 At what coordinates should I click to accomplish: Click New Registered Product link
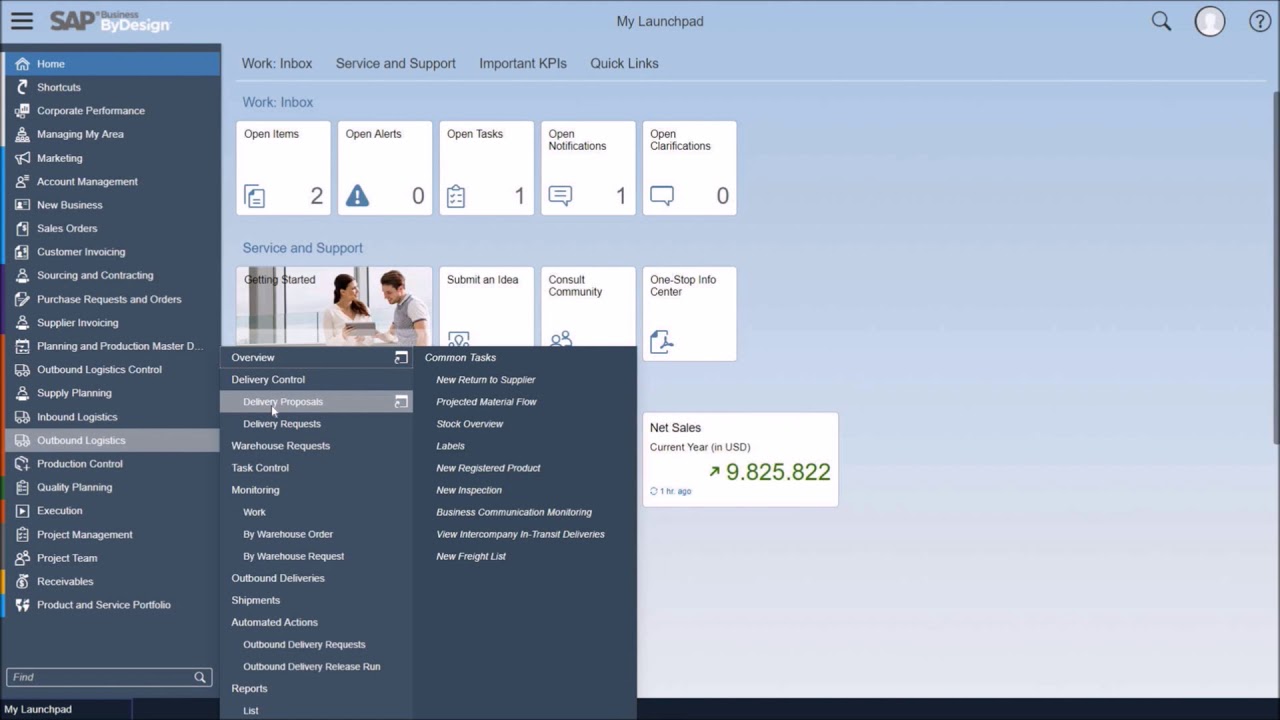(488, 468)
